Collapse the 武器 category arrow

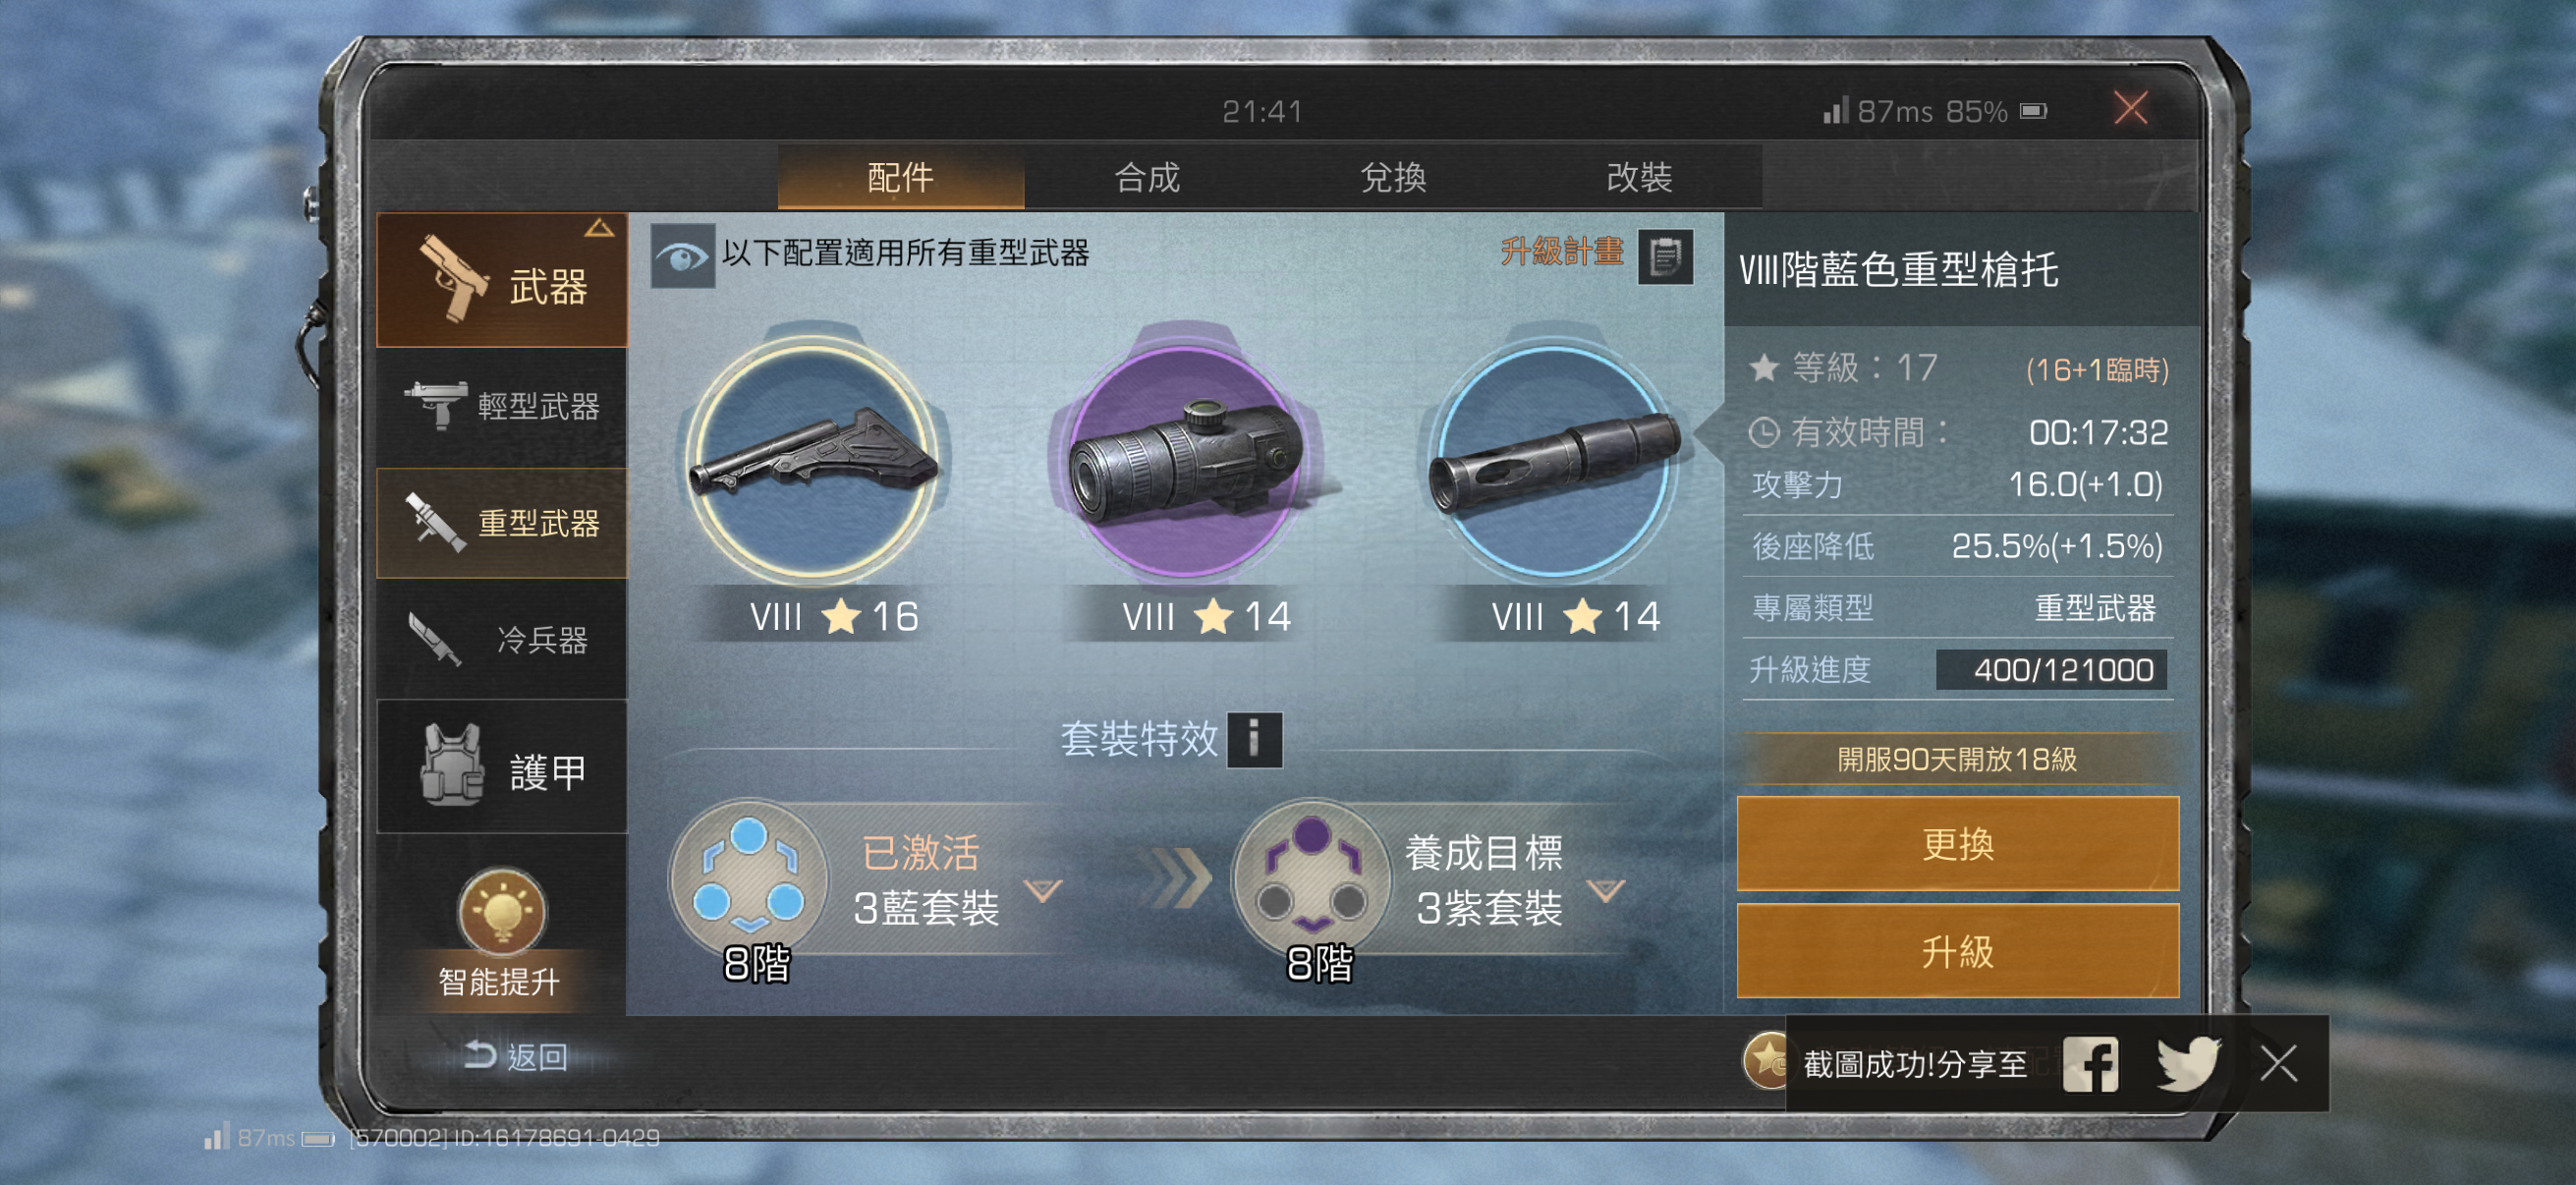(600, 228)
